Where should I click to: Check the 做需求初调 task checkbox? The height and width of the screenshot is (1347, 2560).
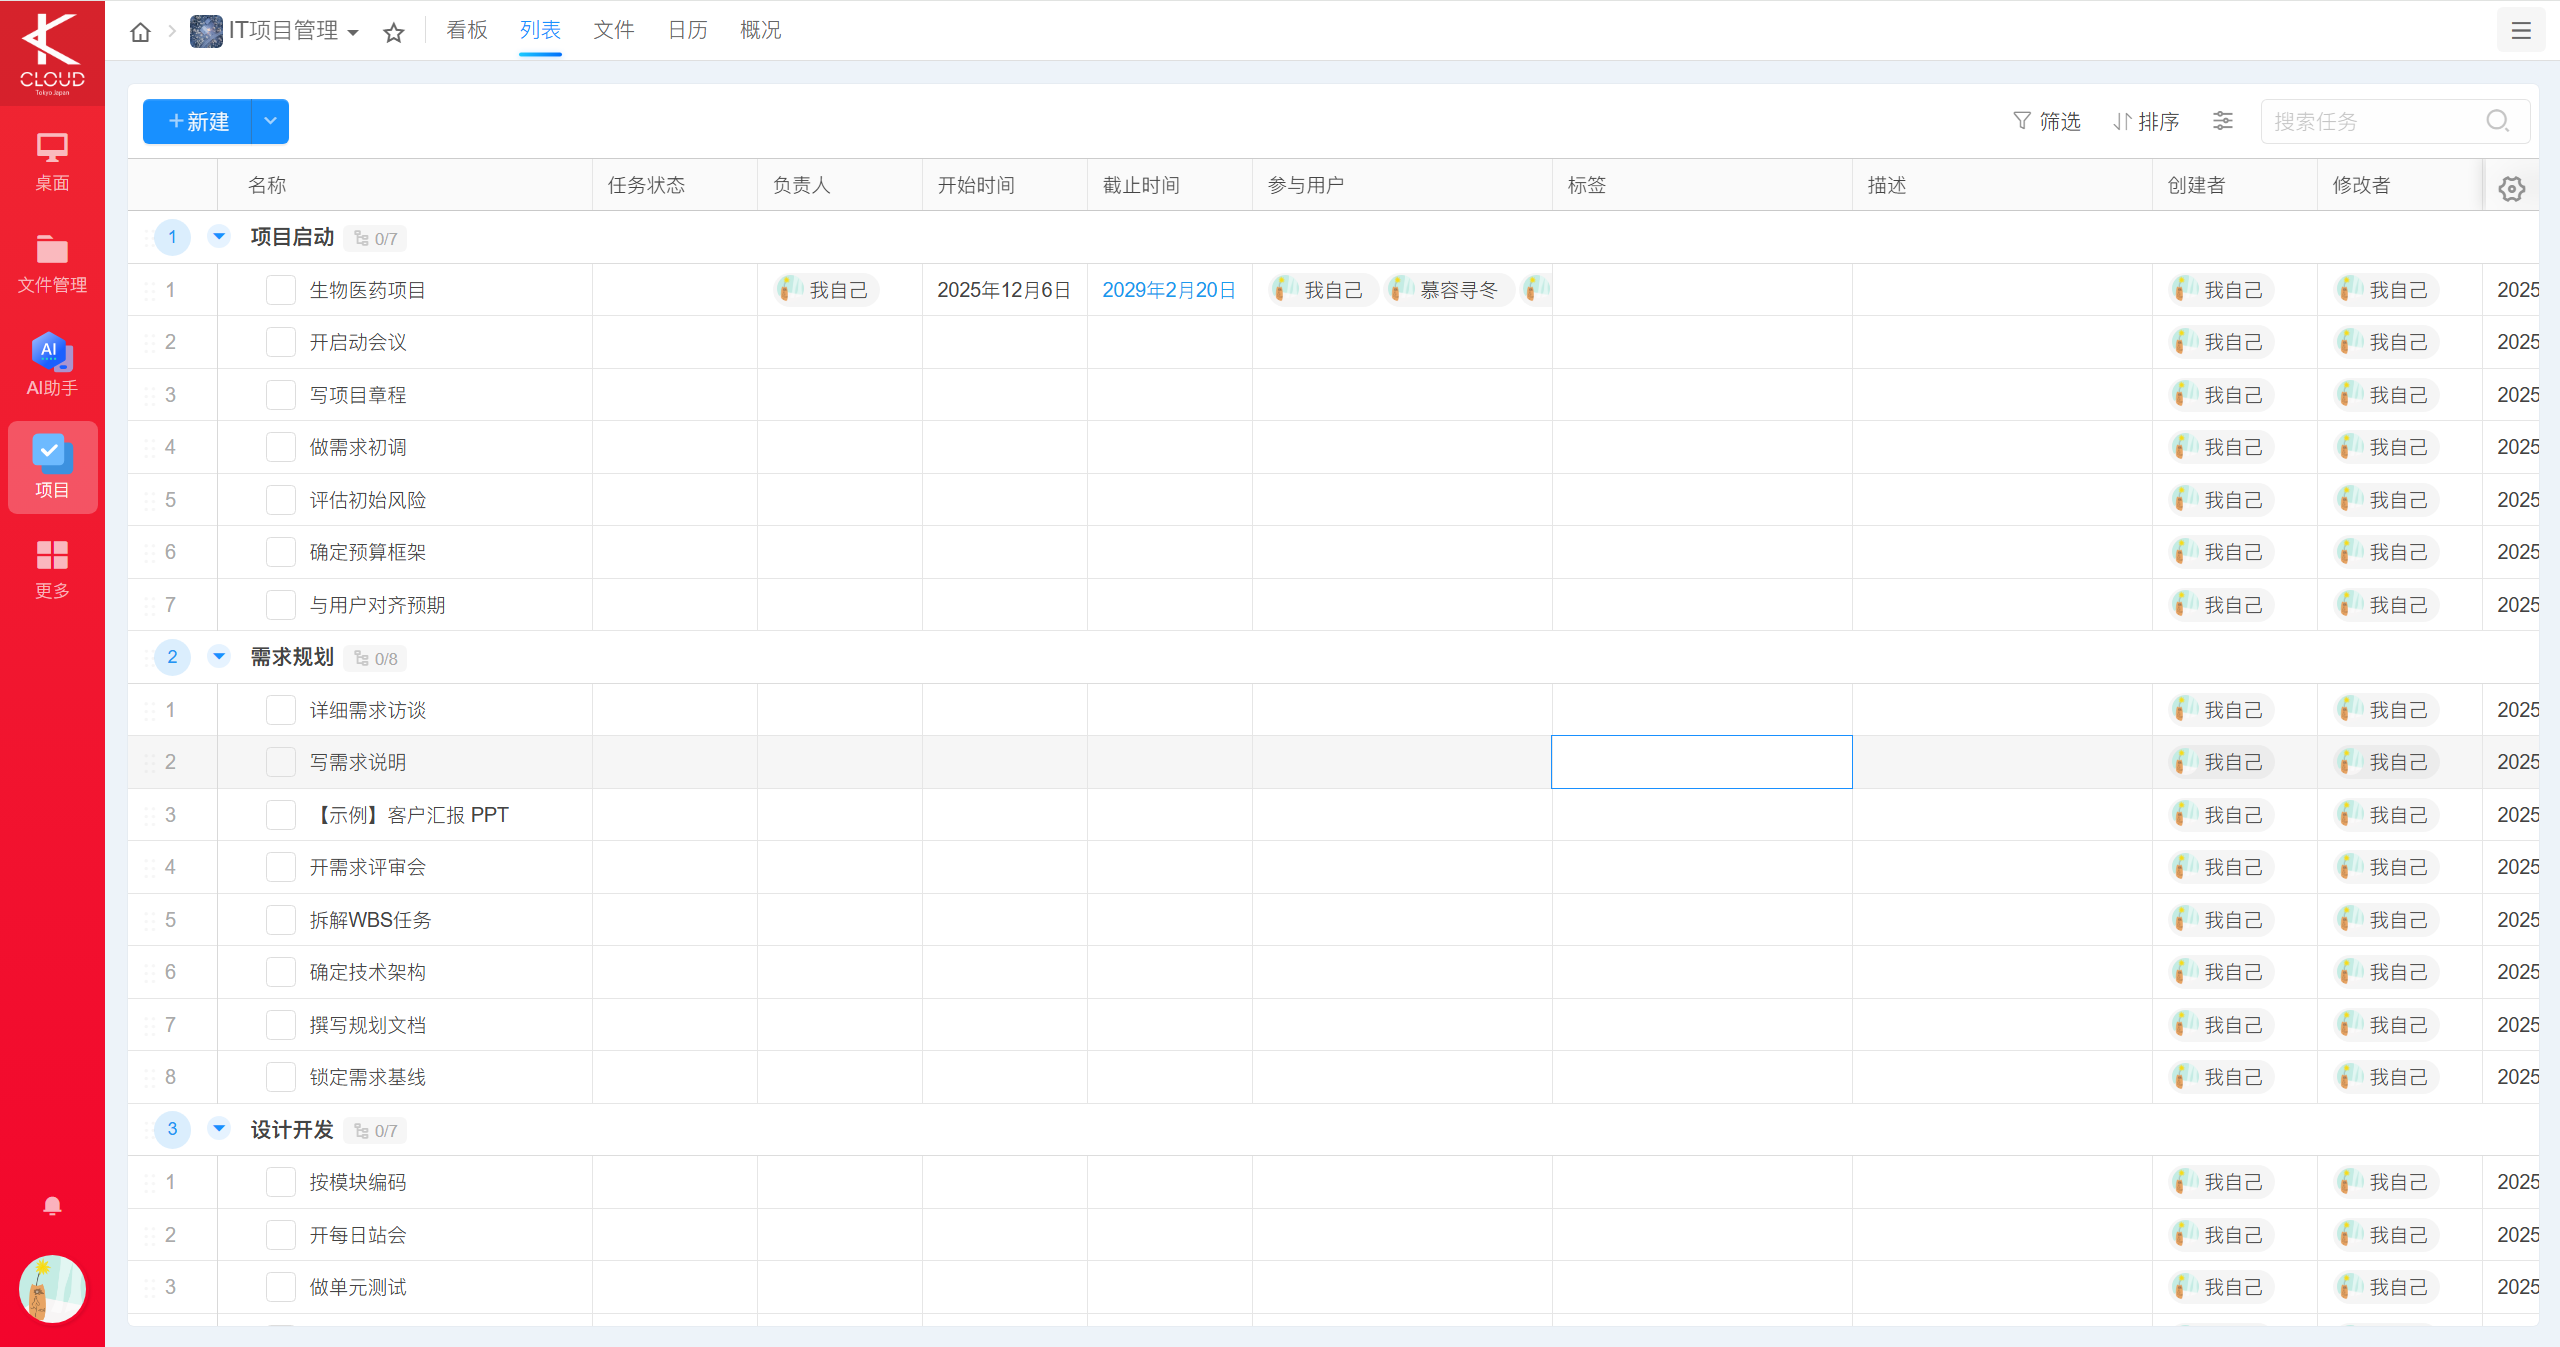[x=281, y=447]
